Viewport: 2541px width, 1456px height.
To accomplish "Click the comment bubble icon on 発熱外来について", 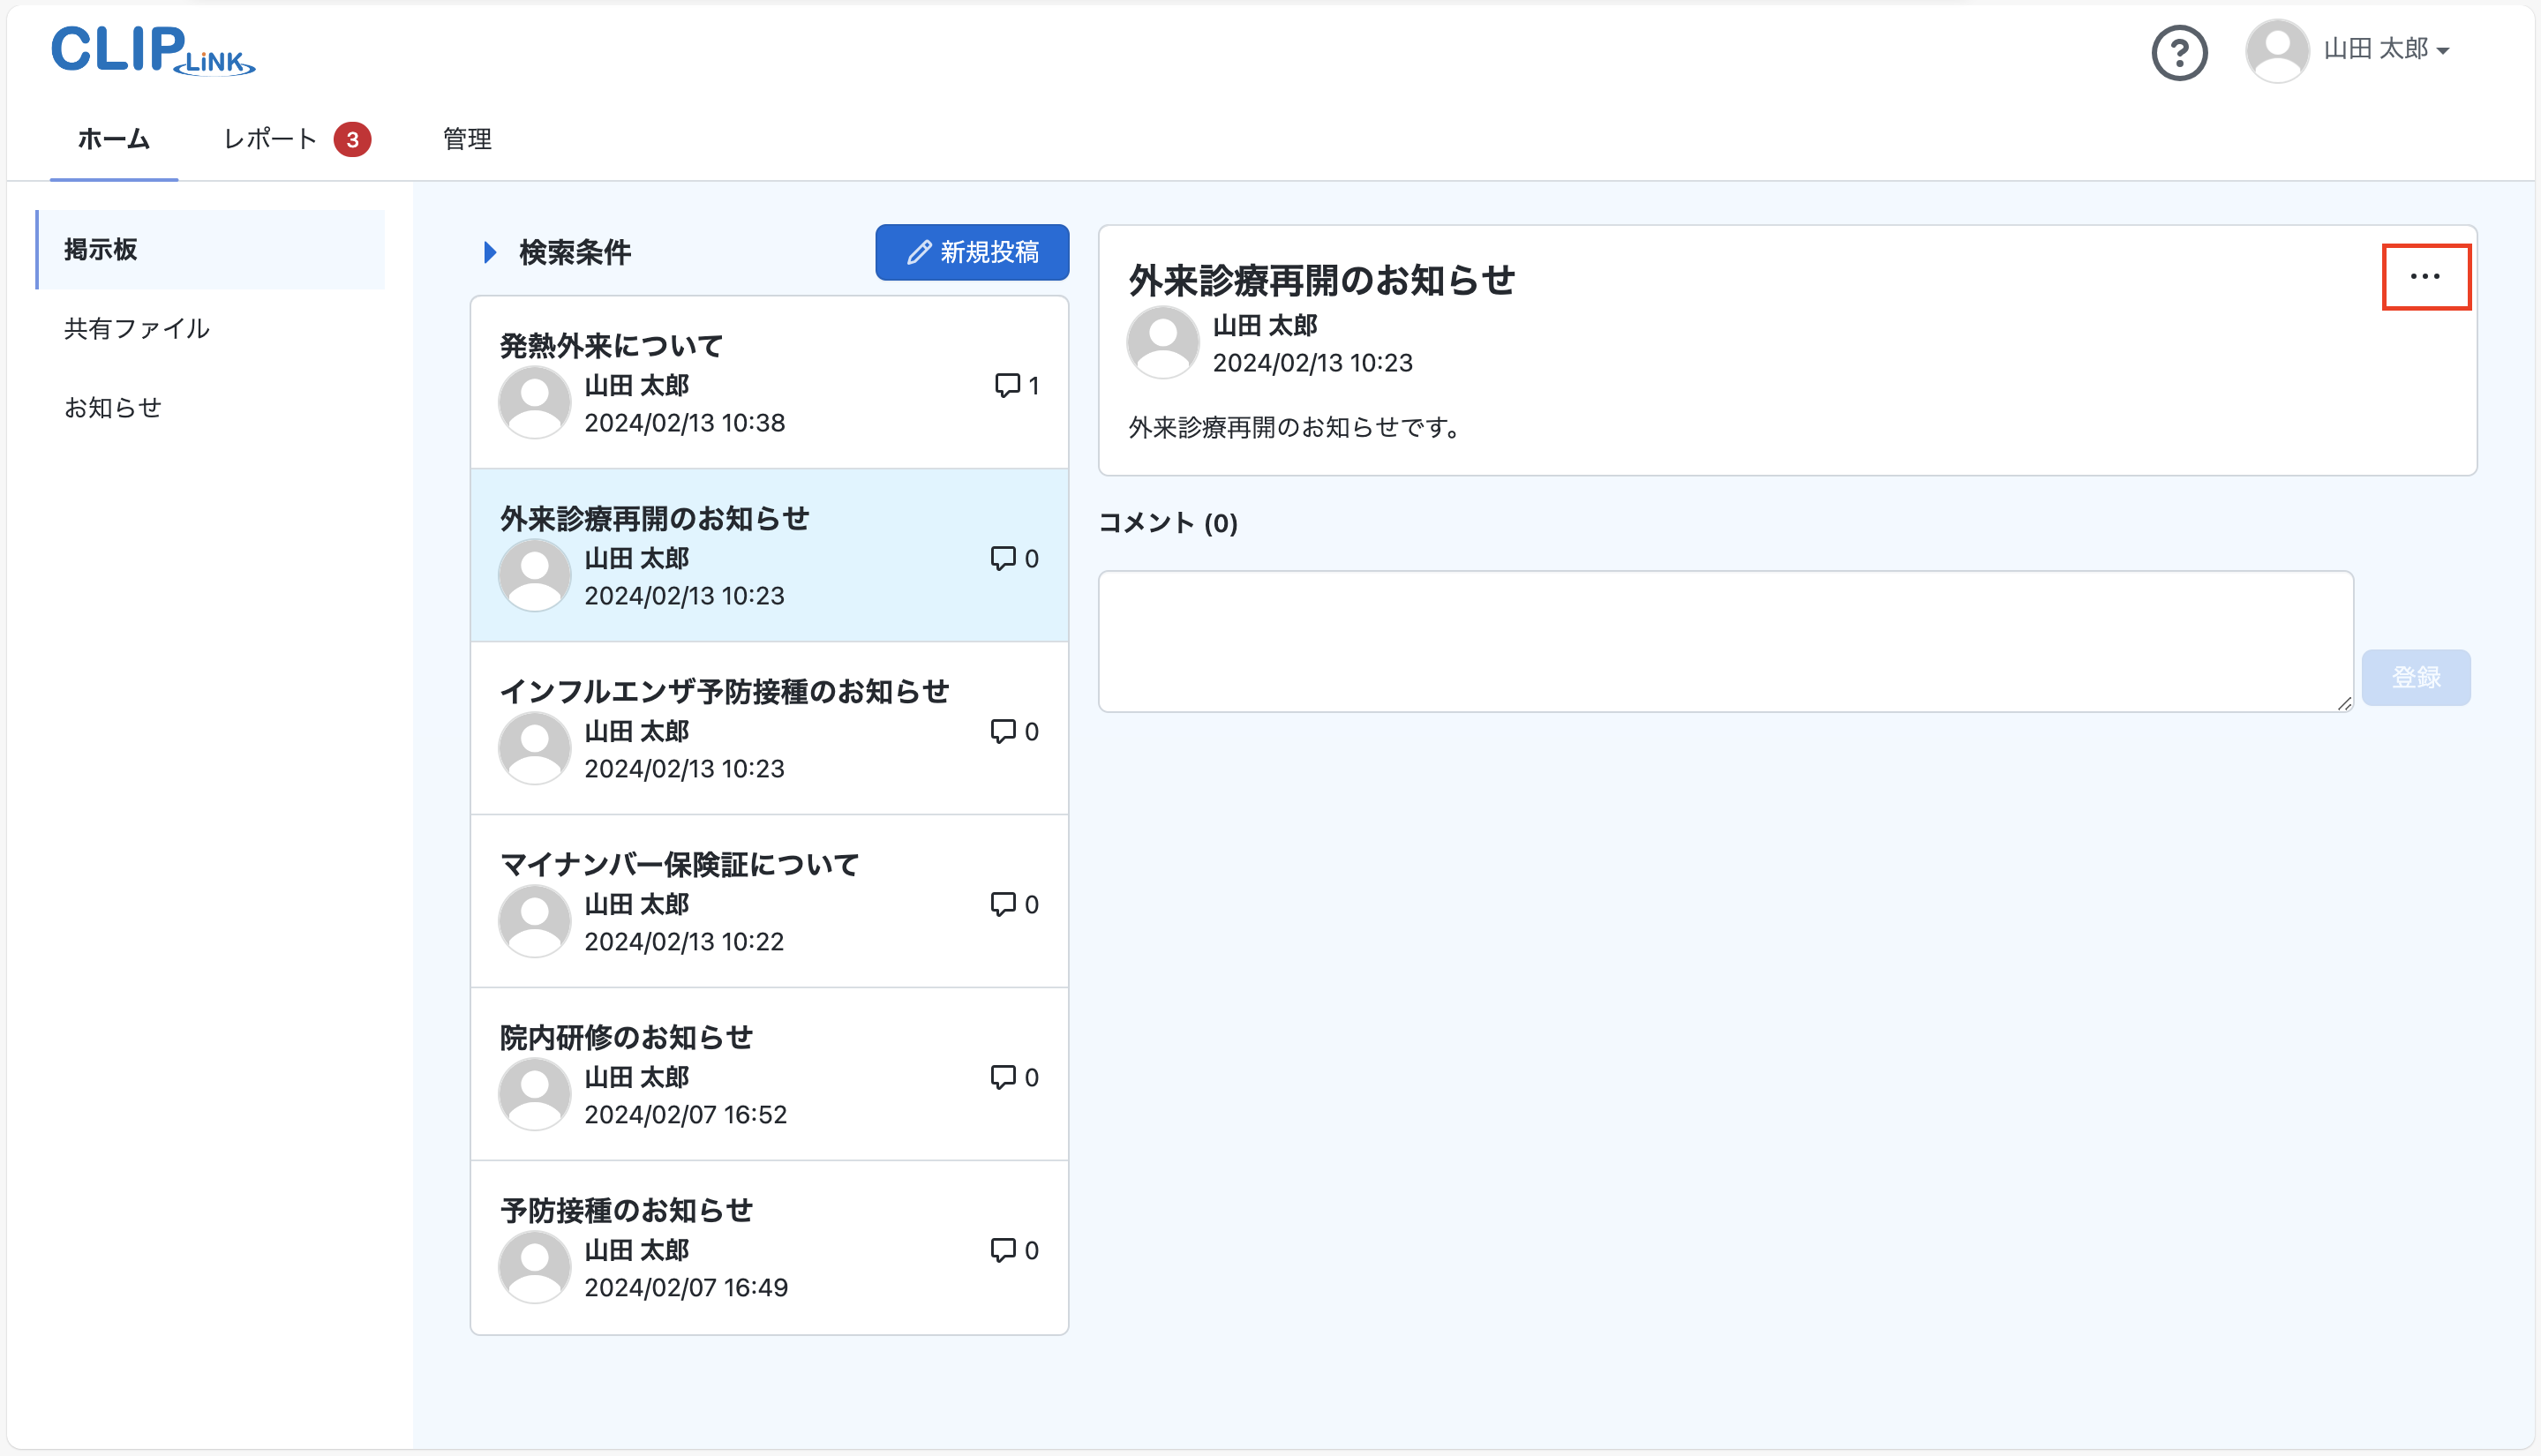I will click(1006, 385).
